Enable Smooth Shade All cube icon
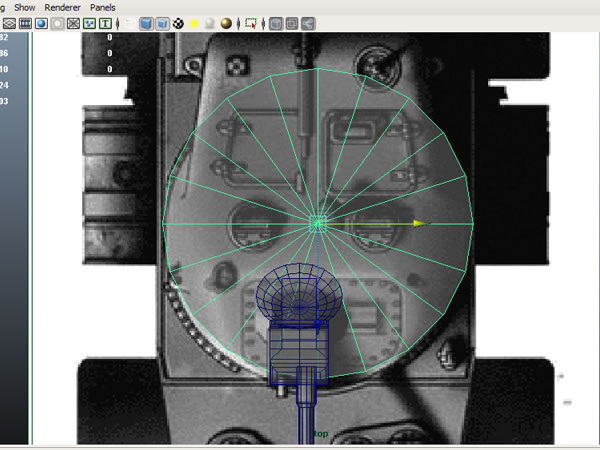The width and height of the screenshot is (600, 450). click(x=146, y=24)
